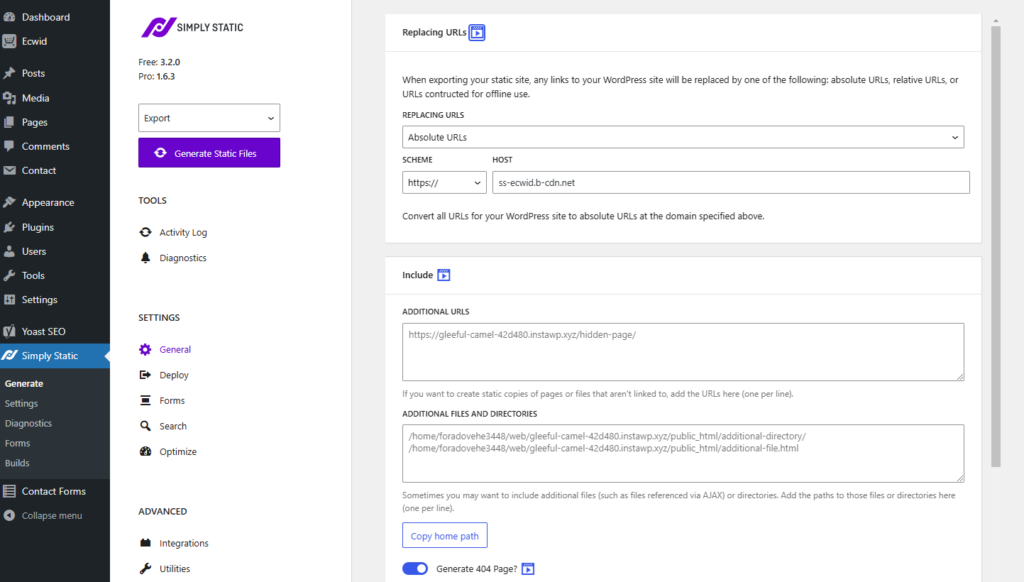Open the Dashboard icon in admin menu

pyautogui.click(x=9, y=17)
